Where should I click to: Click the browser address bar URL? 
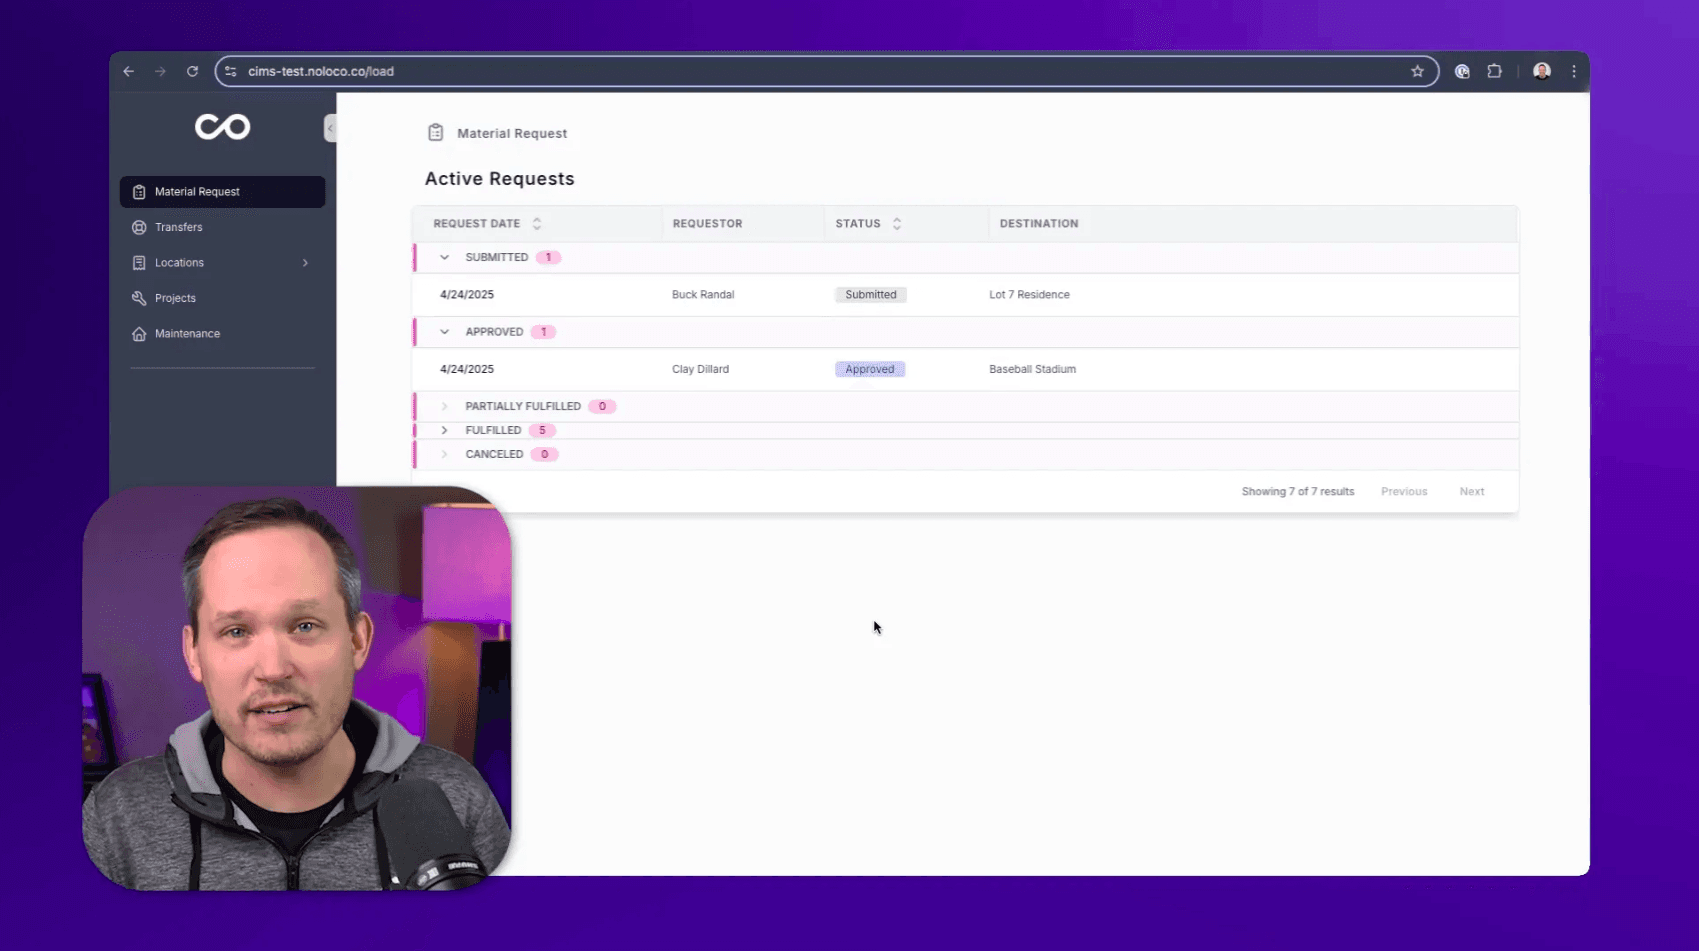pos(321,71)
